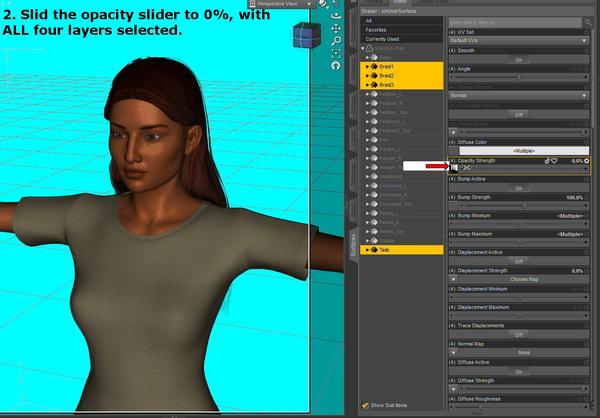The width and height of the screenshot is (600, 418).
Task: Click the view cube in the viewport
Action: 307,35
